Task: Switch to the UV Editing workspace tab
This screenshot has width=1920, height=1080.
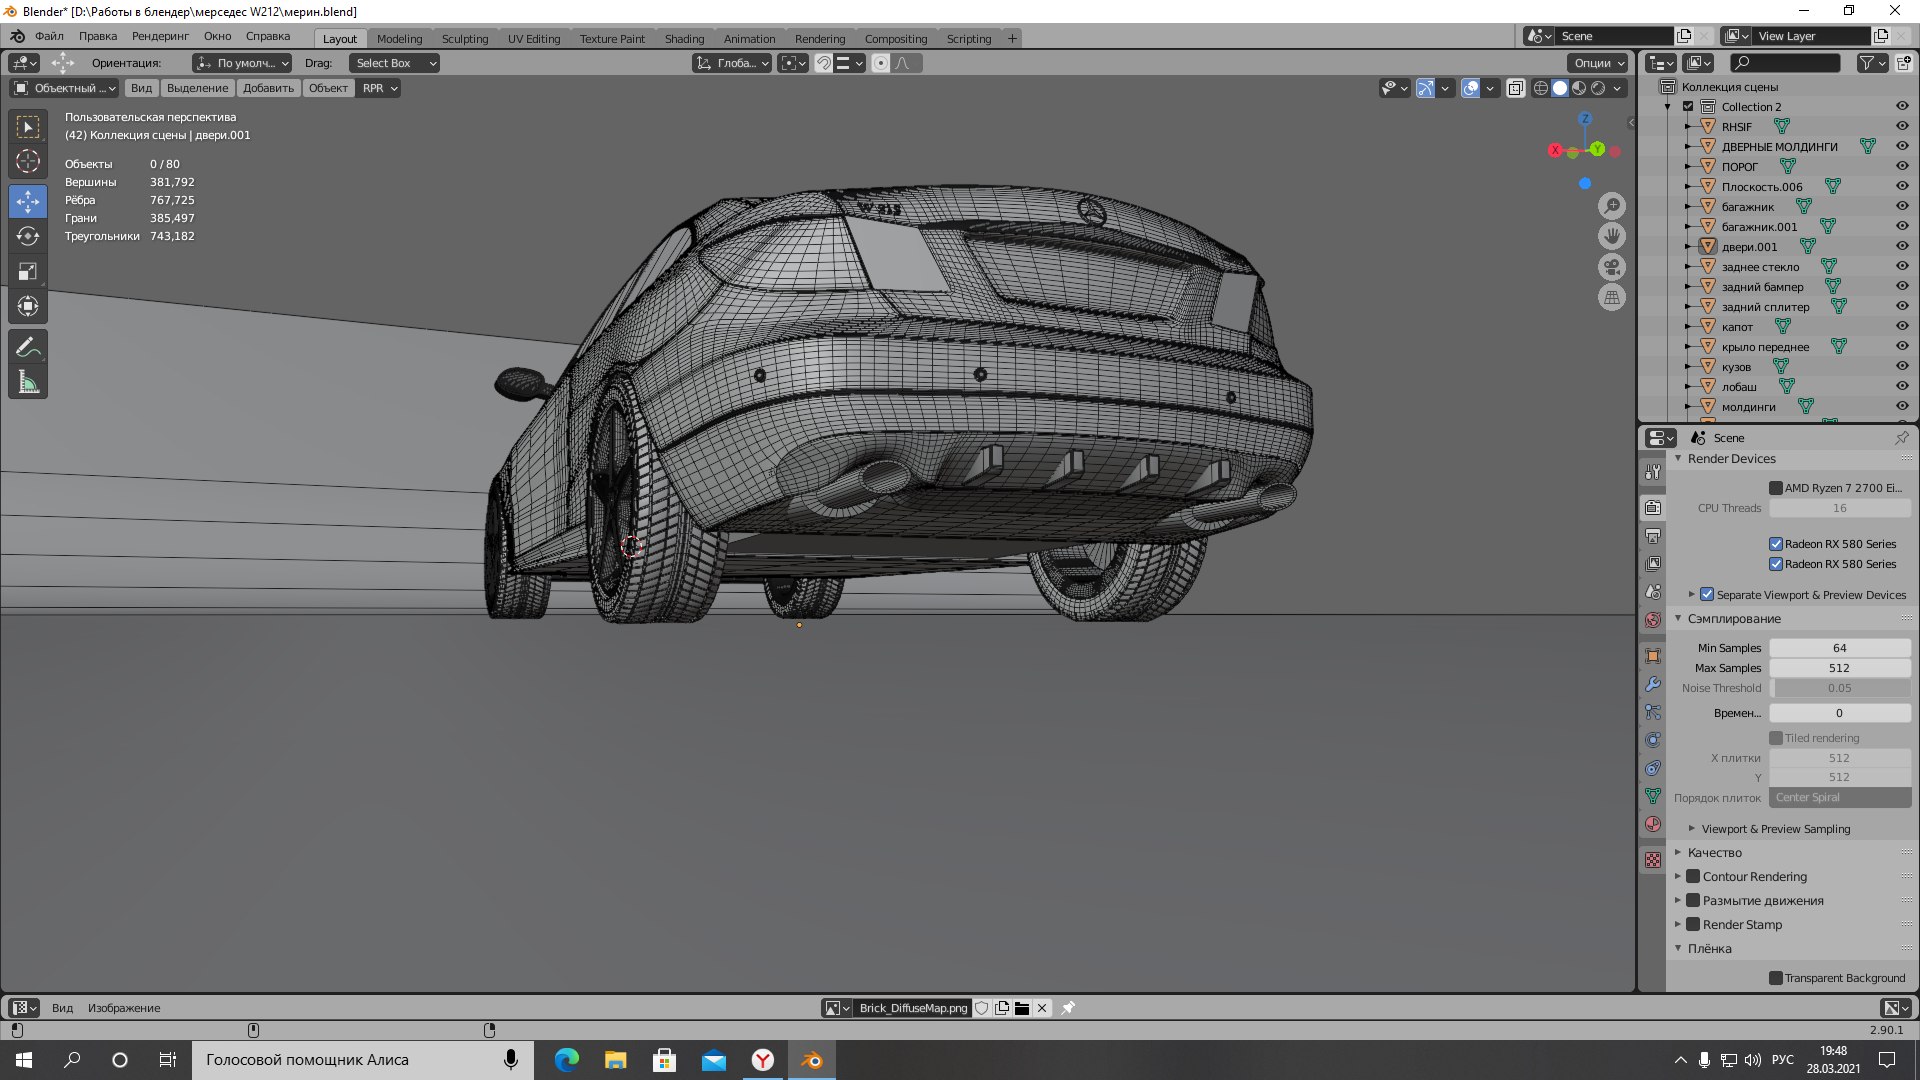Action: pos(534,39)
